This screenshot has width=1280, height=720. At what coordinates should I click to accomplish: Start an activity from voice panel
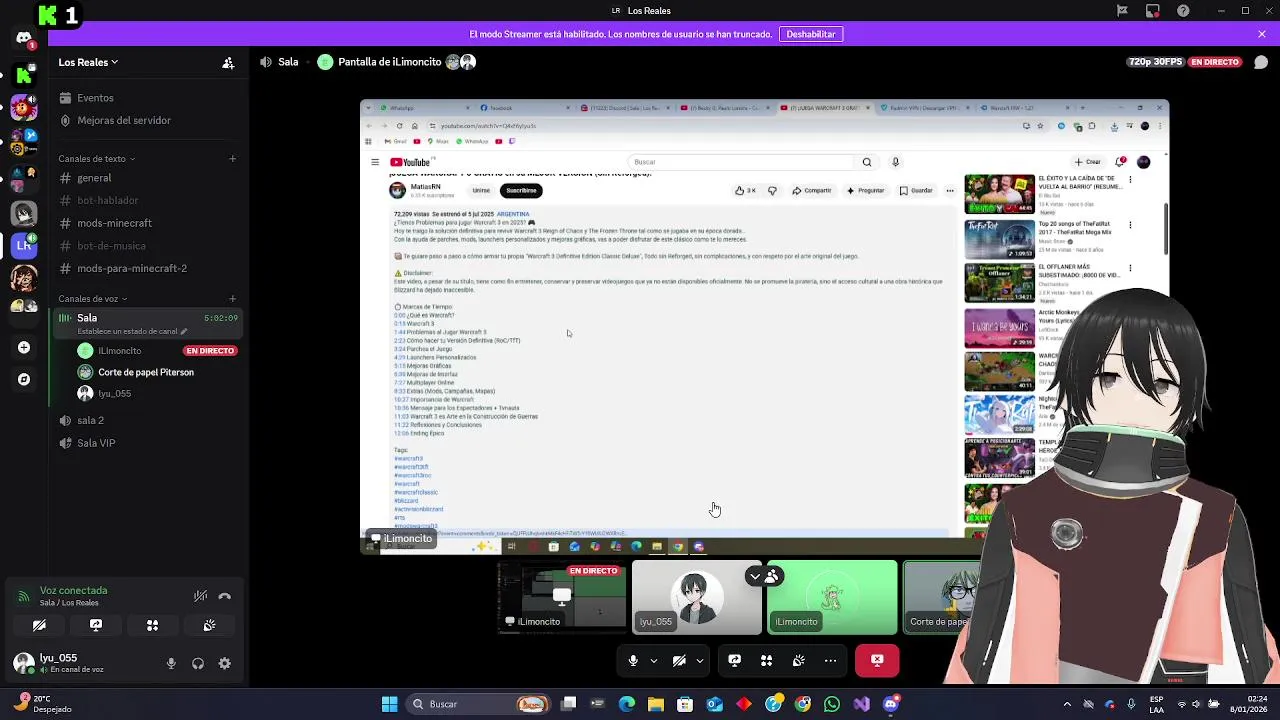coord(153,625)
